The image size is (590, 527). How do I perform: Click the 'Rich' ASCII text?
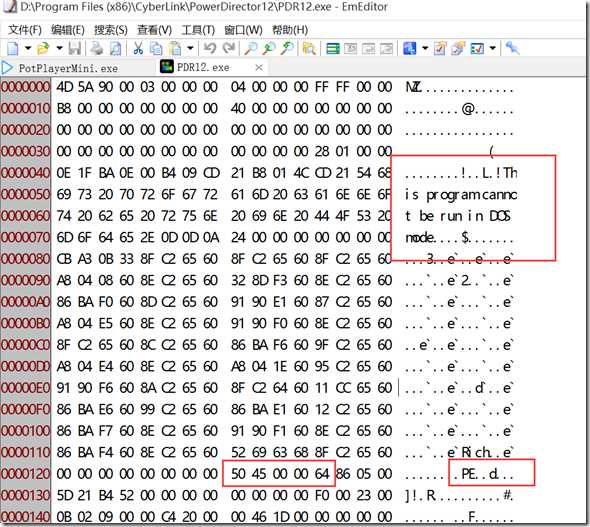click(x=476, y=452)
